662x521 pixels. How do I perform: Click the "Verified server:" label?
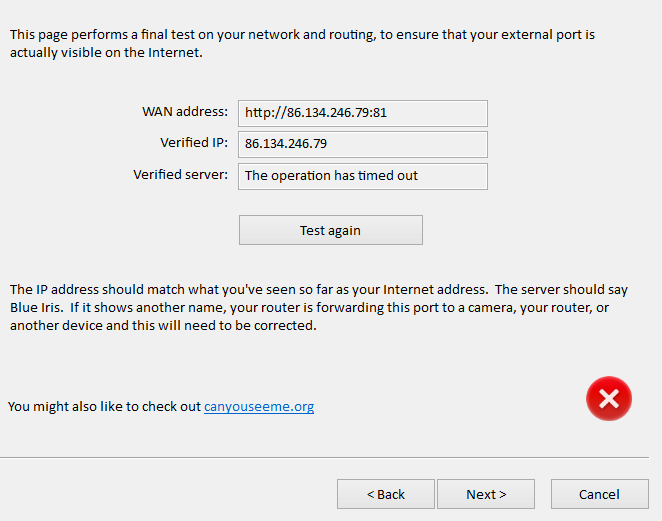(x=180, y=175)
